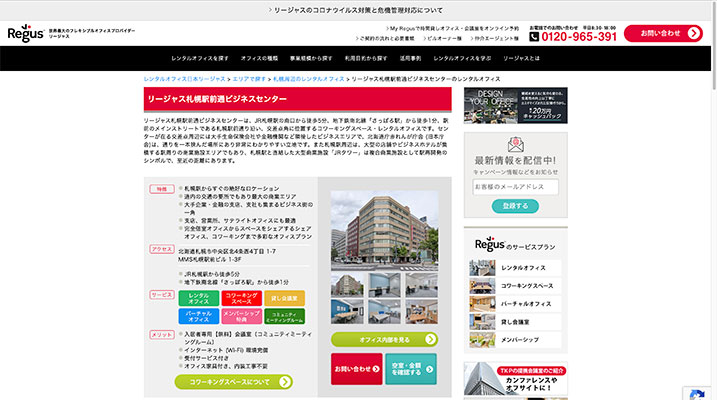Open バーチャルオフィス in the service plan list
Image resolution: width=717 pixels, height=400 pixels.
[x=515, y=304]
